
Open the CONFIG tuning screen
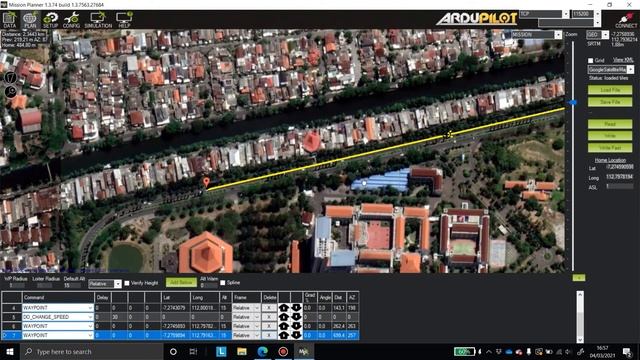[x=71, y=20]
